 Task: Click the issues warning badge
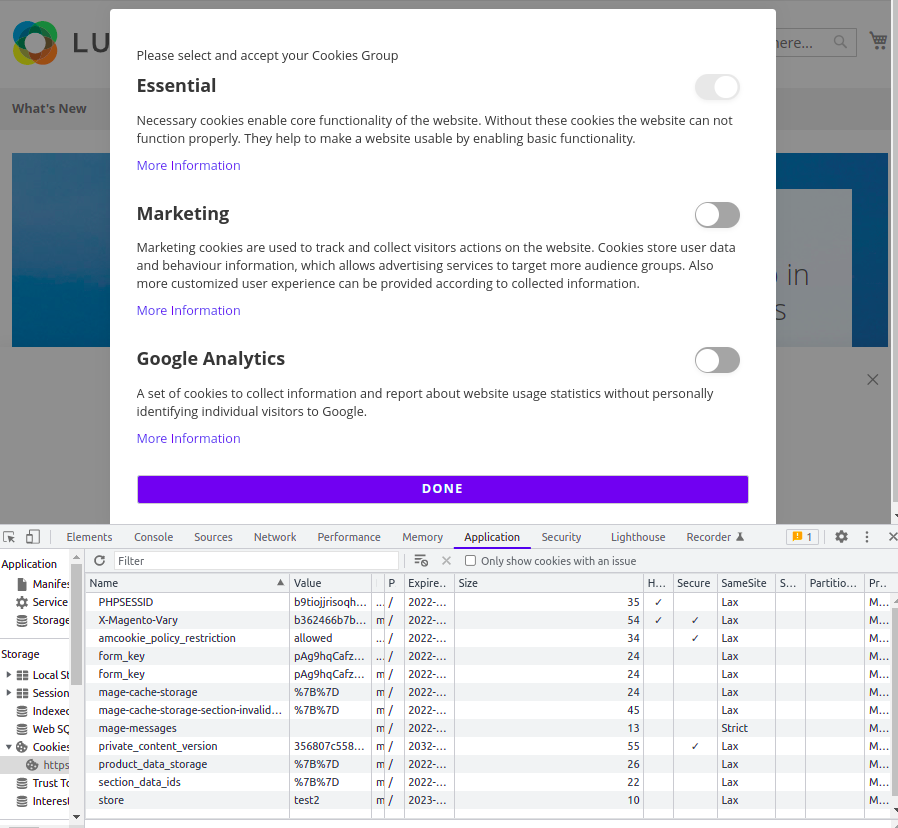pyautogui.click(x=802, y=537)
